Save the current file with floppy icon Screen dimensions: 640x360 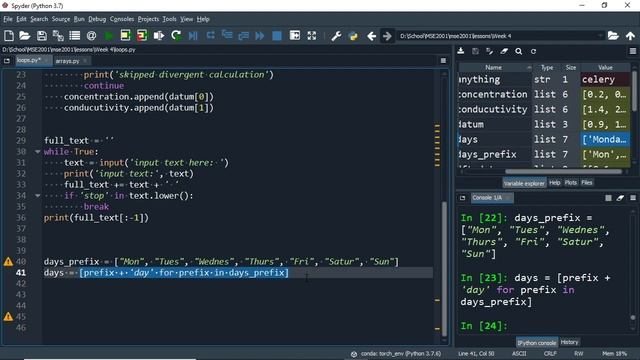[42, 36]
